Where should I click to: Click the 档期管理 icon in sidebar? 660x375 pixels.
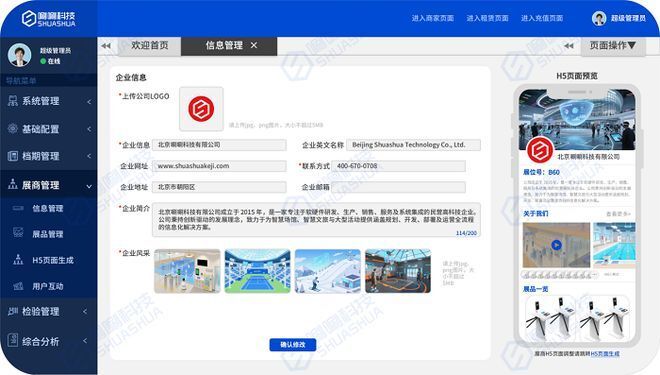[x=13, y=156]
